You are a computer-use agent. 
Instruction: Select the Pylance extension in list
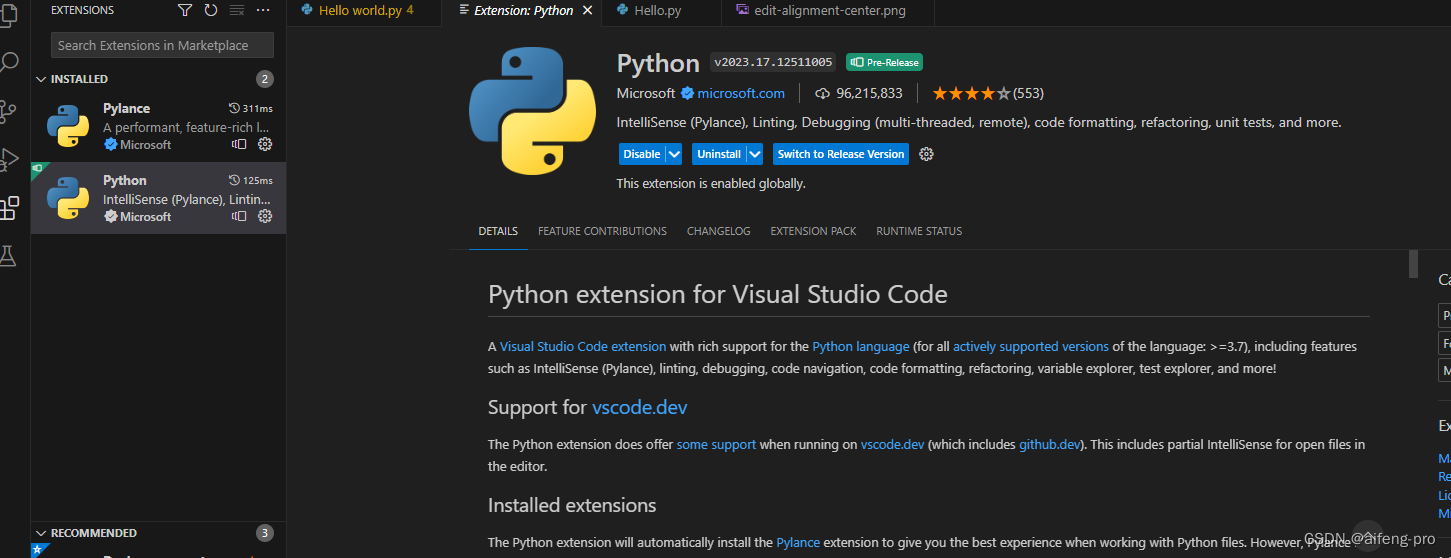coord(158,126)
